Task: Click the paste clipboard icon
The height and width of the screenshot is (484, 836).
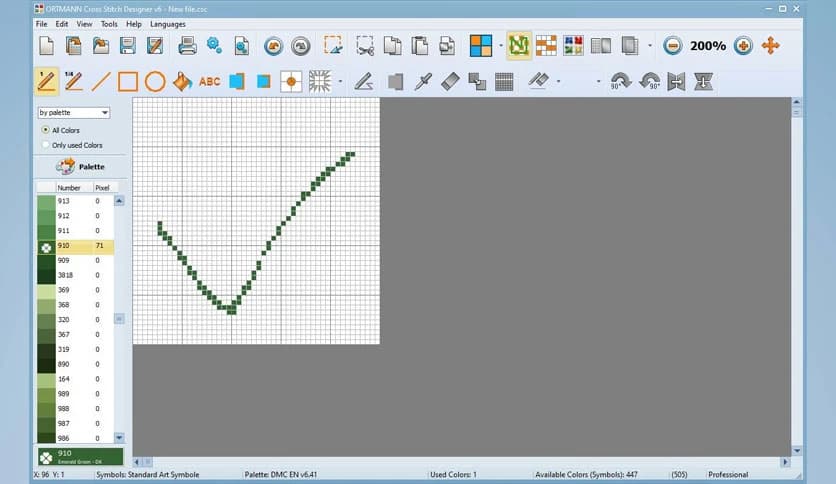Action: click(x=420, y=46)
